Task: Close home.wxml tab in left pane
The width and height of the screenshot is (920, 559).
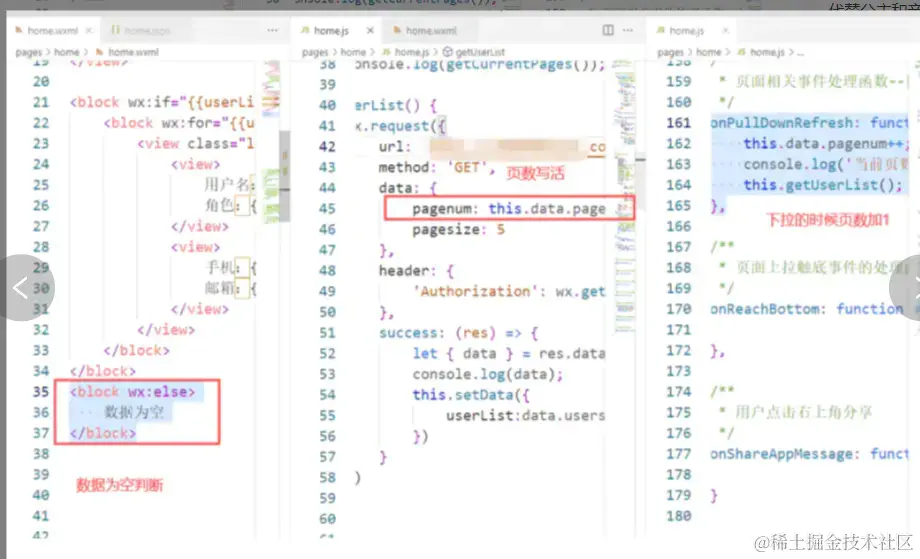Action: click(x=89, y=31)
